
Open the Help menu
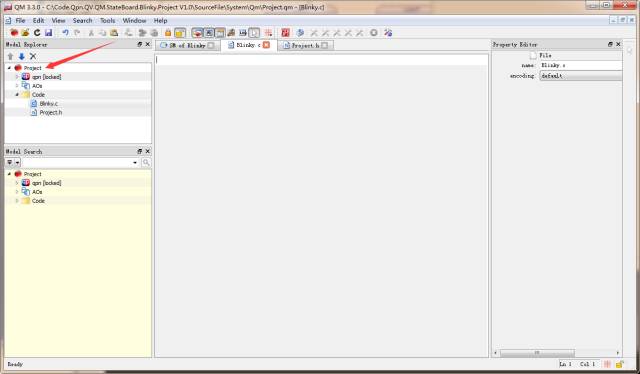[x=160, y=20]
